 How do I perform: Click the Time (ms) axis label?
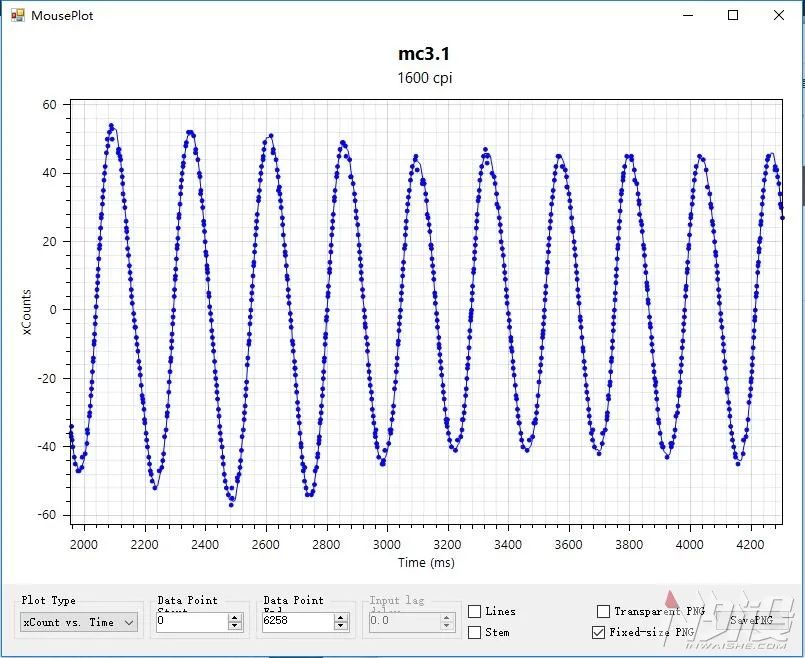pyautogui.click(x=426, y=563)
